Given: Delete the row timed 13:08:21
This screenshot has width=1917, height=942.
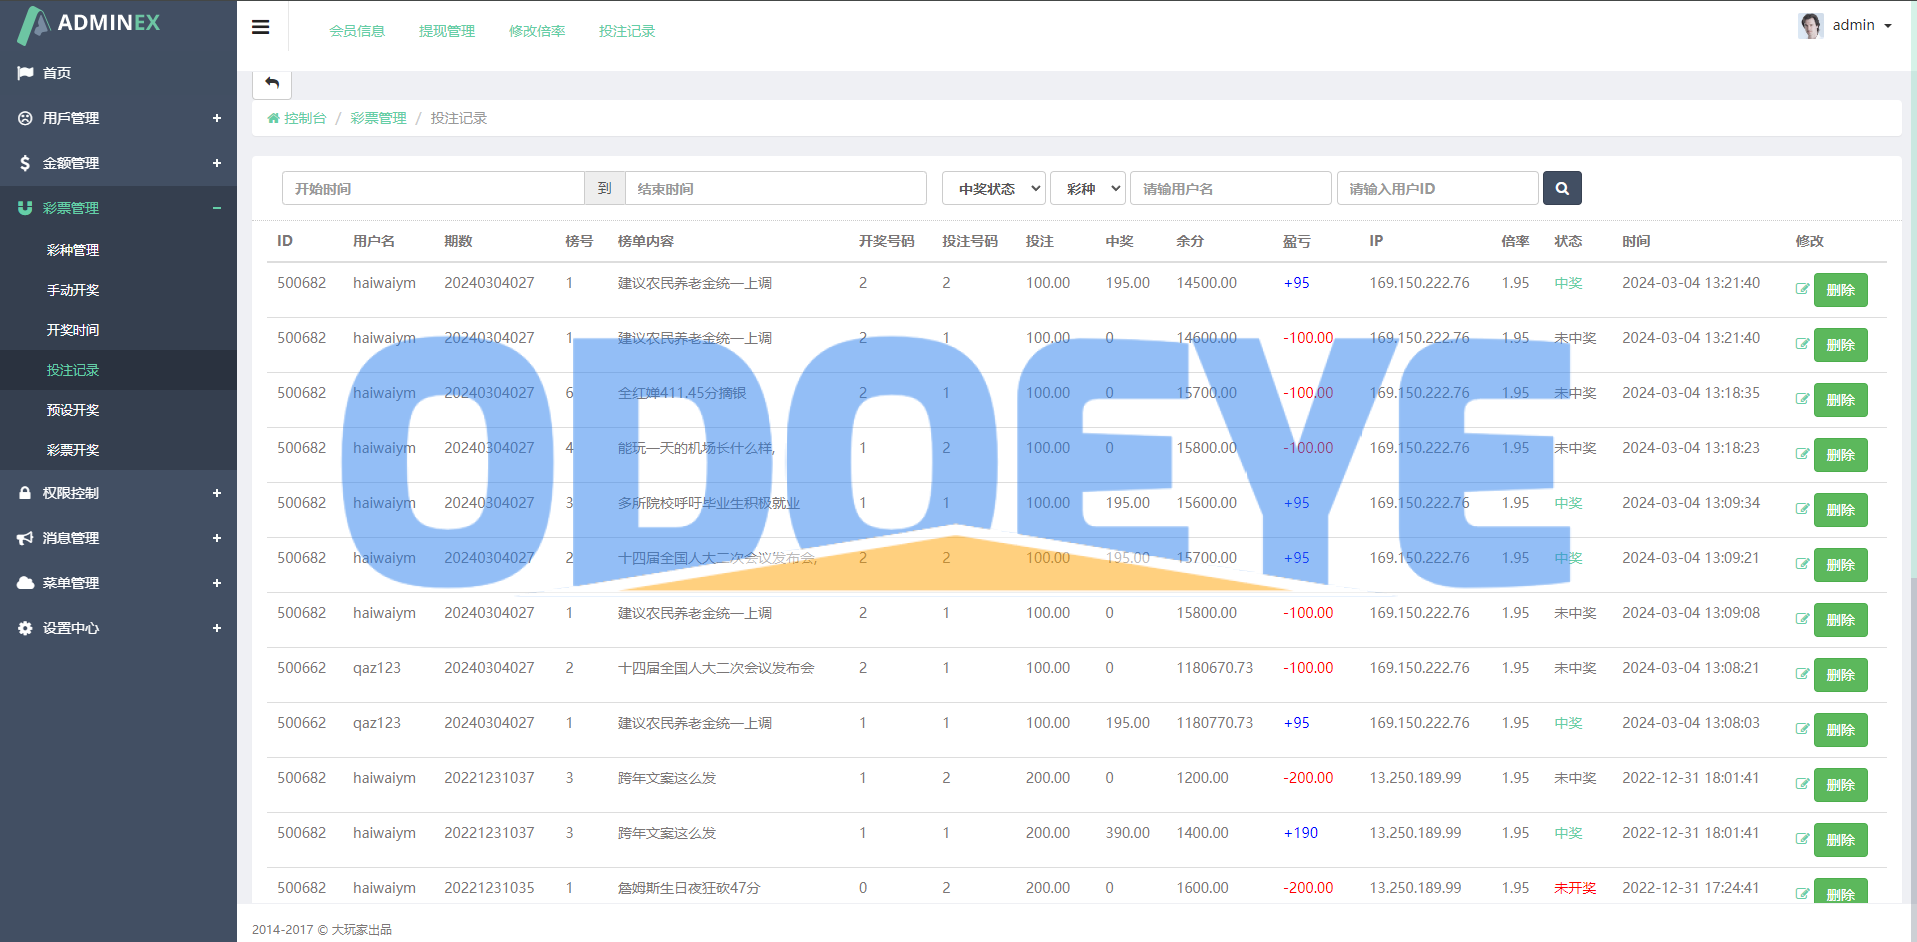Looking at the screenshot, I should click(x=1840, y=675).
